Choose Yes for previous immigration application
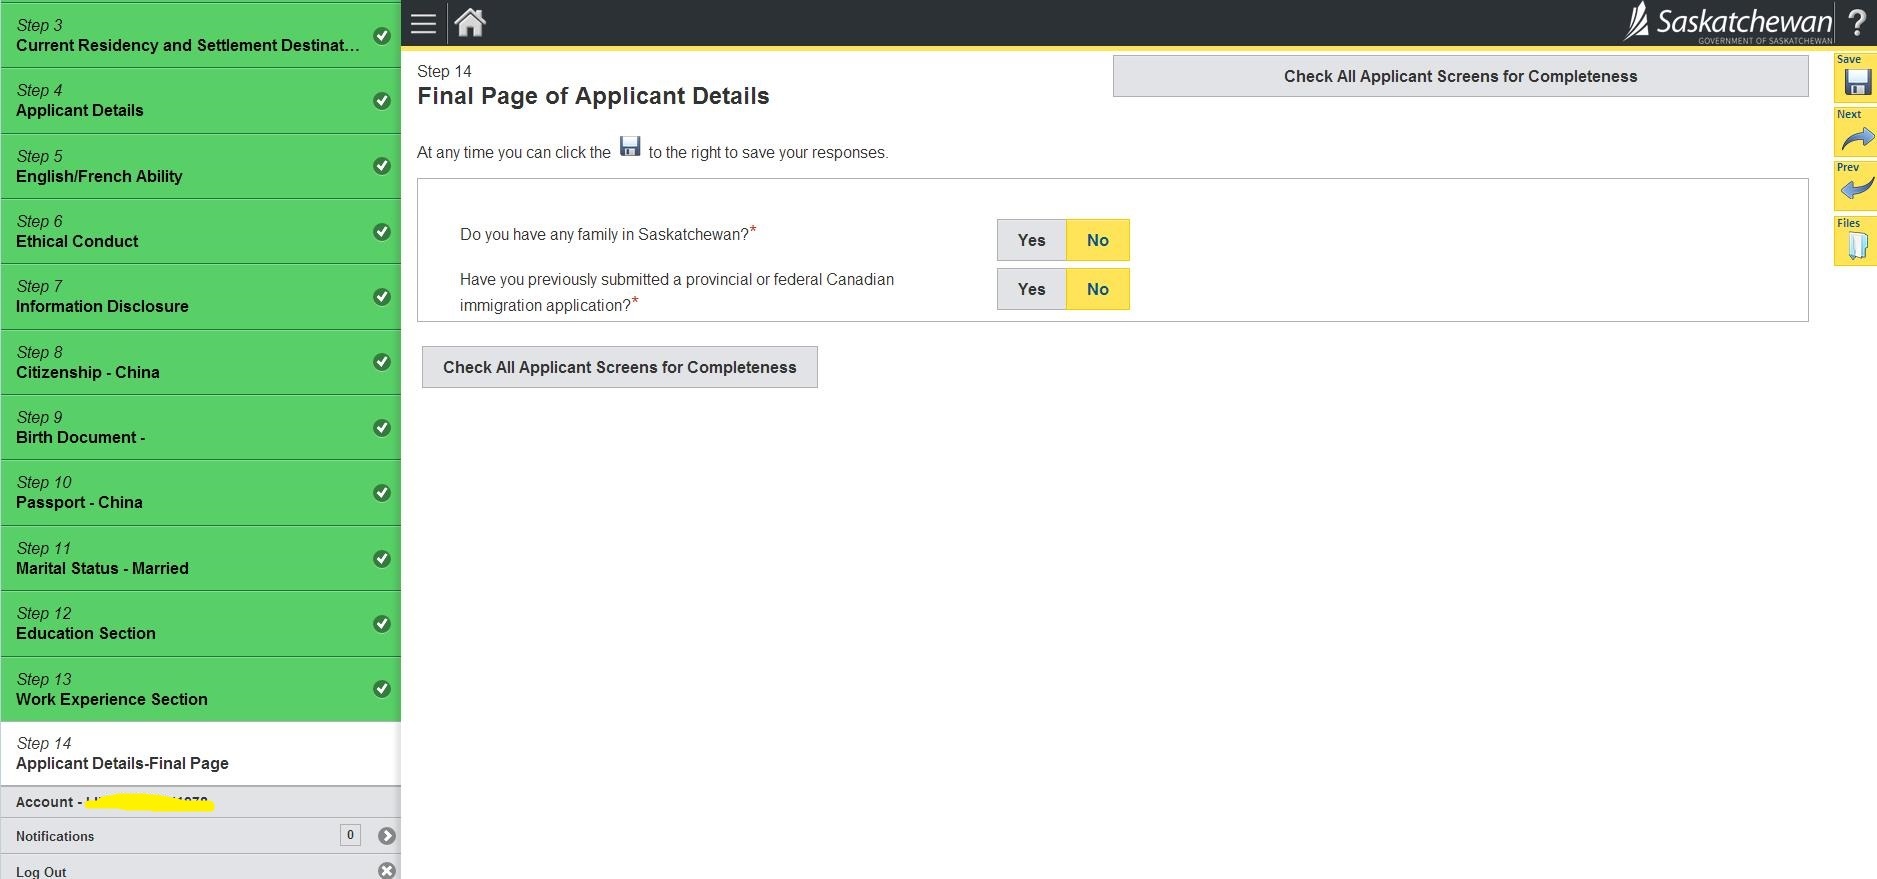 coord(1031,289)
